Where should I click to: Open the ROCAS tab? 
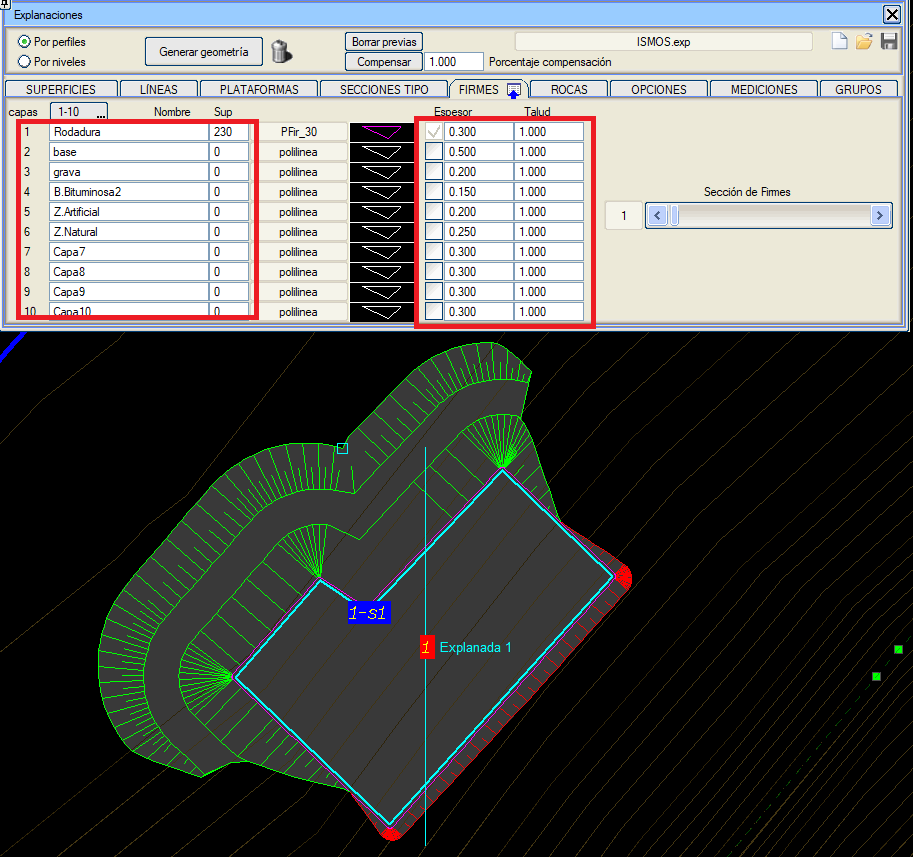569,89
